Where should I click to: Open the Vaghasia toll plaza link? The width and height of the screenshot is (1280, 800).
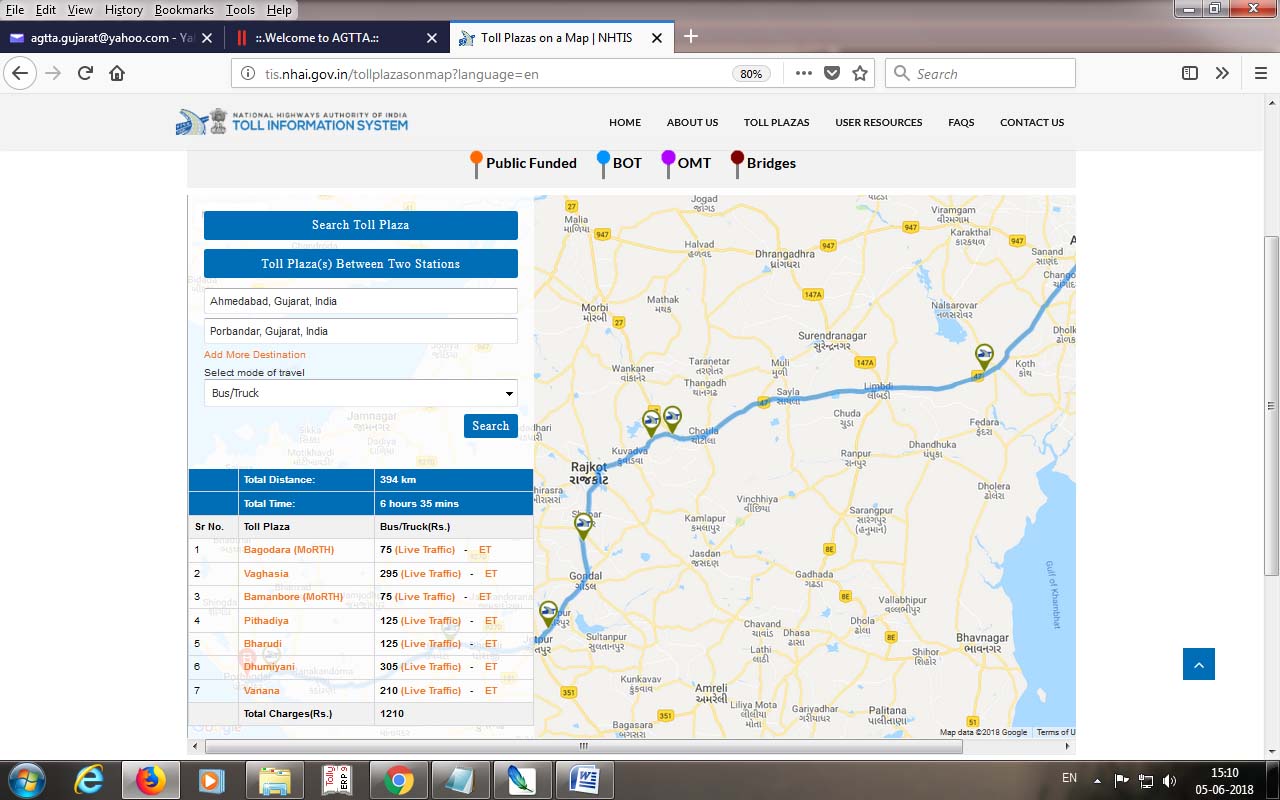266,574
